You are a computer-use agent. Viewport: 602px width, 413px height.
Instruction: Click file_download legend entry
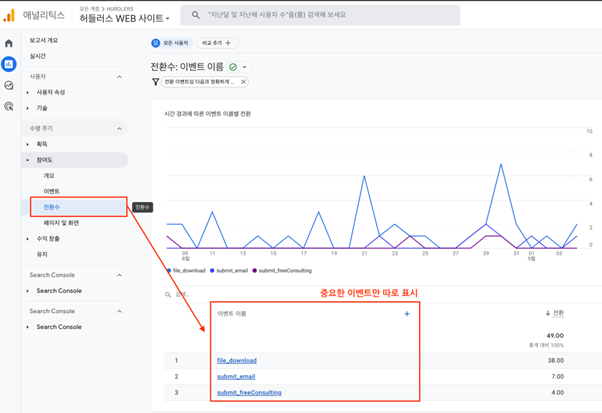186,271
